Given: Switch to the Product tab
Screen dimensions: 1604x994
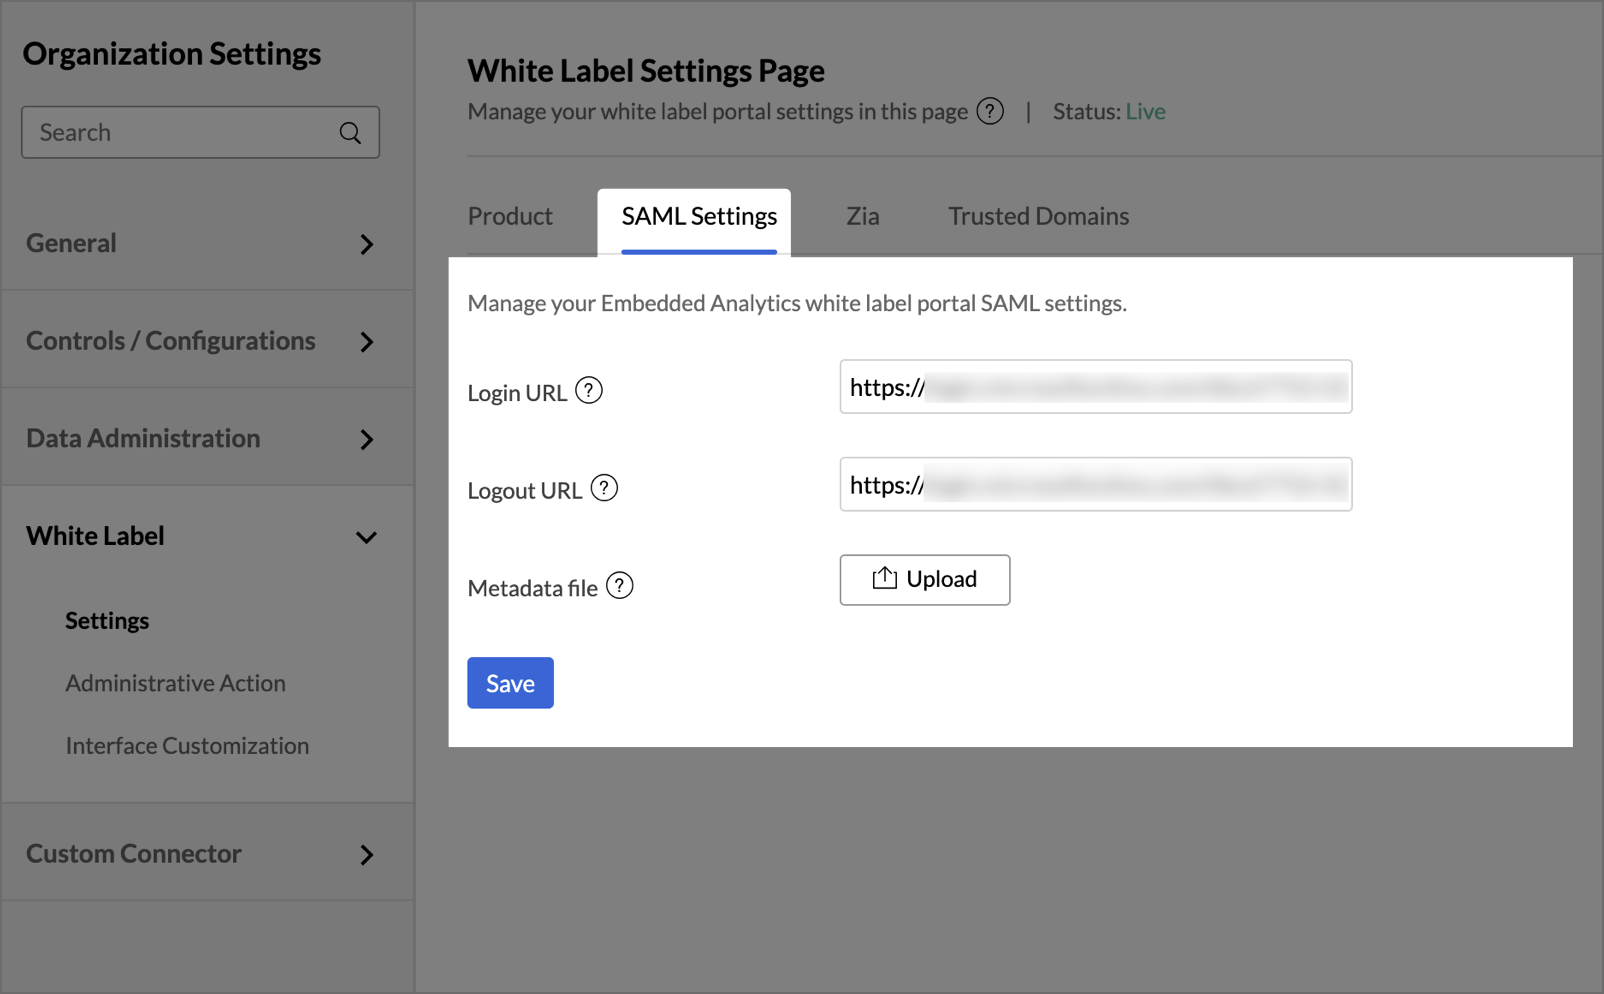Looking at the screenshot, I should (510, 216).
